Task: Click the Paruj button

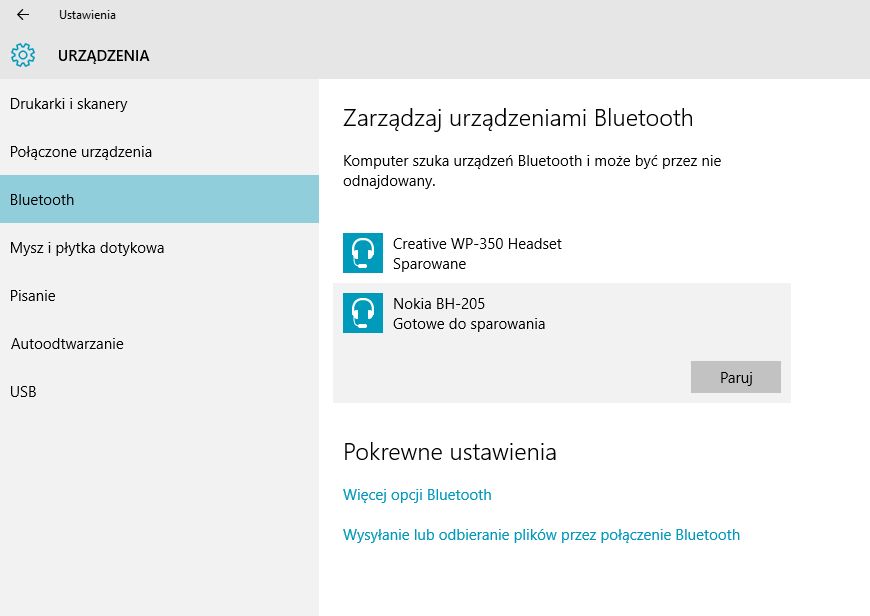Action: click(736, 377)
